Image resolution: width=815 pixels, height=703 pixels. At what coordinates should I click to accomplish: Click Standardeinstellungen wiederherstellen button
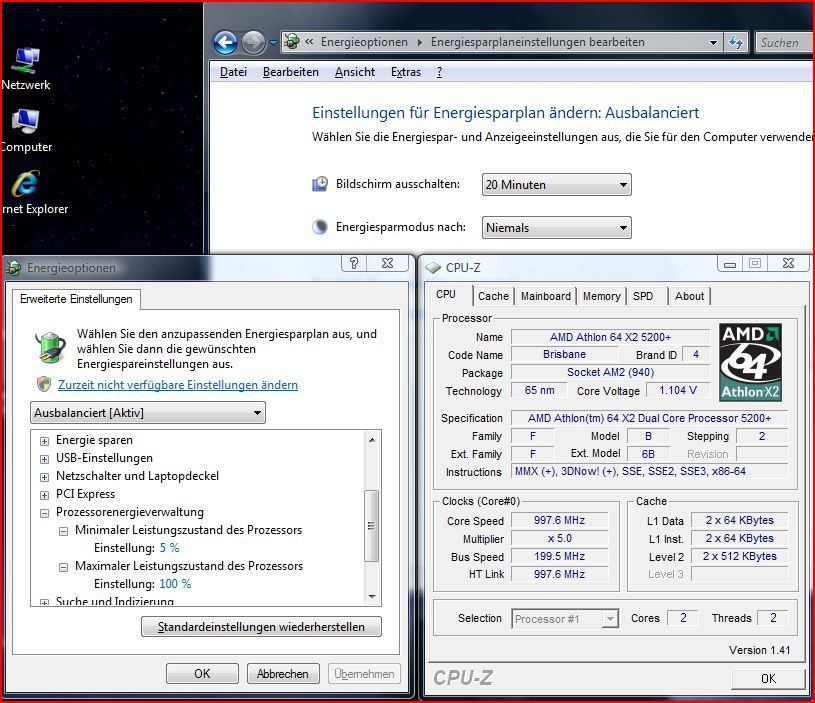coord(261,627)
